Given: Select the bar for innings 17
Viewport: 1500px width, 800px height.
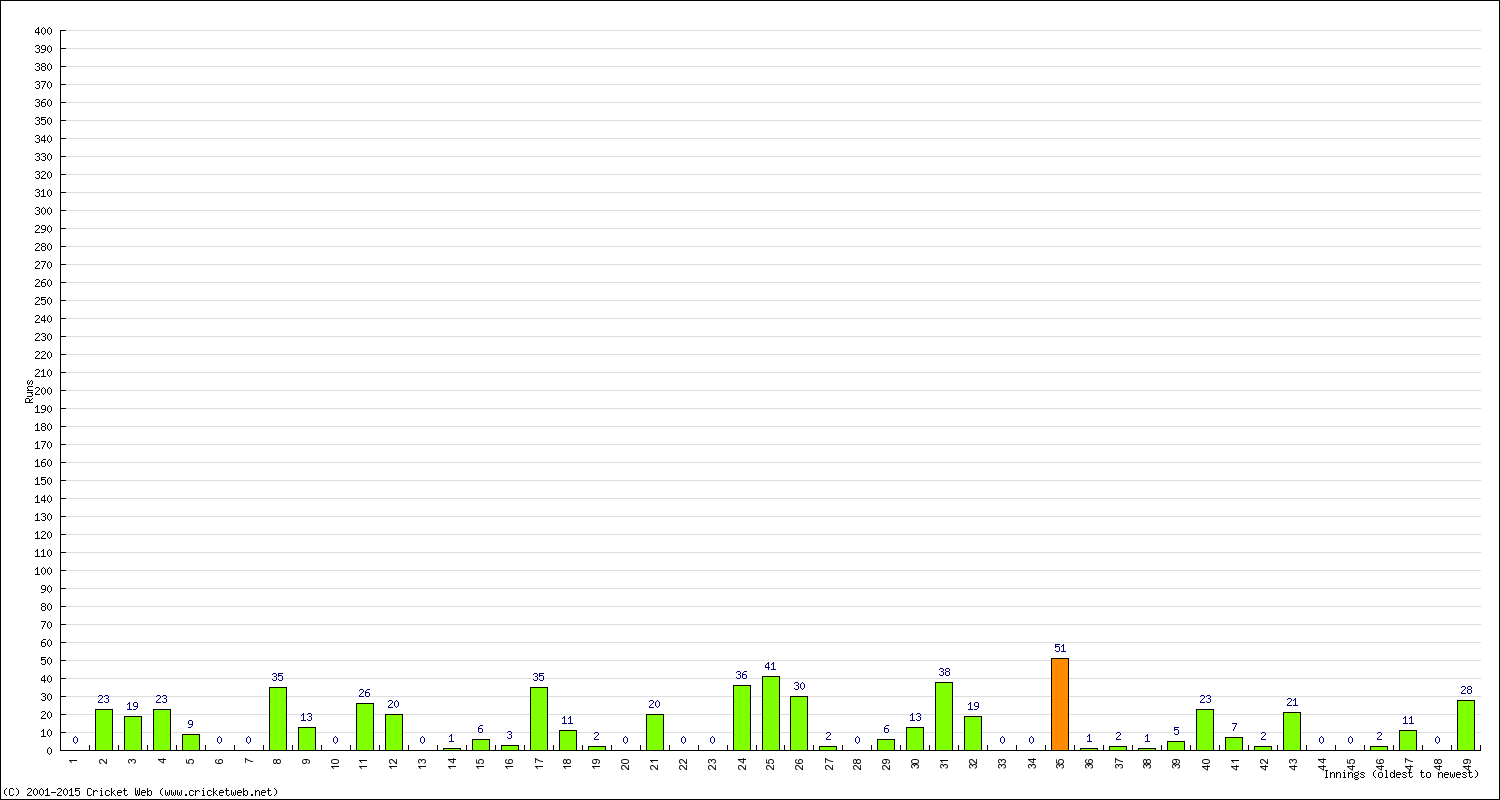Looking at the screenshot, I should [x=538, y=719].
